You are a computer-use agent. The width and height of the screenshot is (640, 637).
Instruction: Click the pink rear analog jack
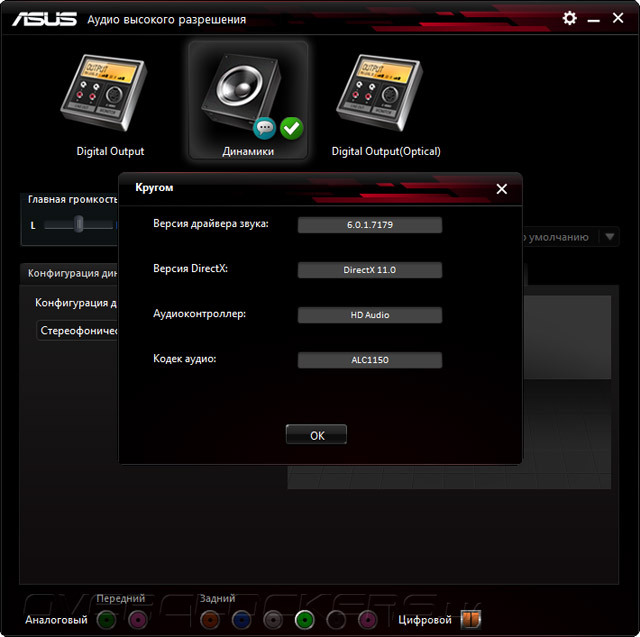tap(368, 620)
